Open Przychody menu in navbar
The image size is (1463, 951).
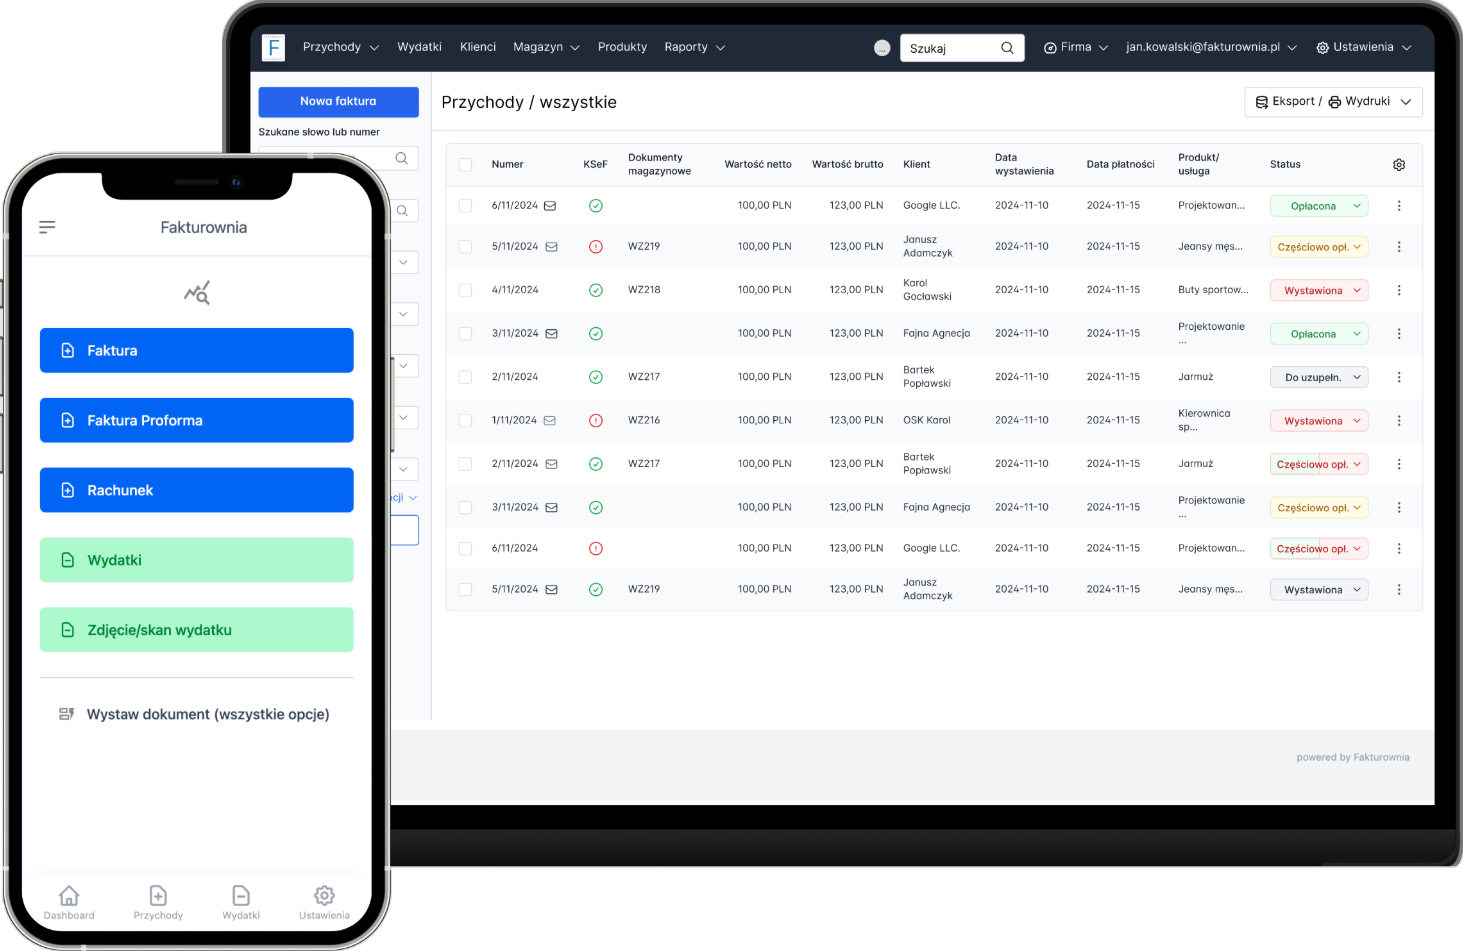pos(341,48)
